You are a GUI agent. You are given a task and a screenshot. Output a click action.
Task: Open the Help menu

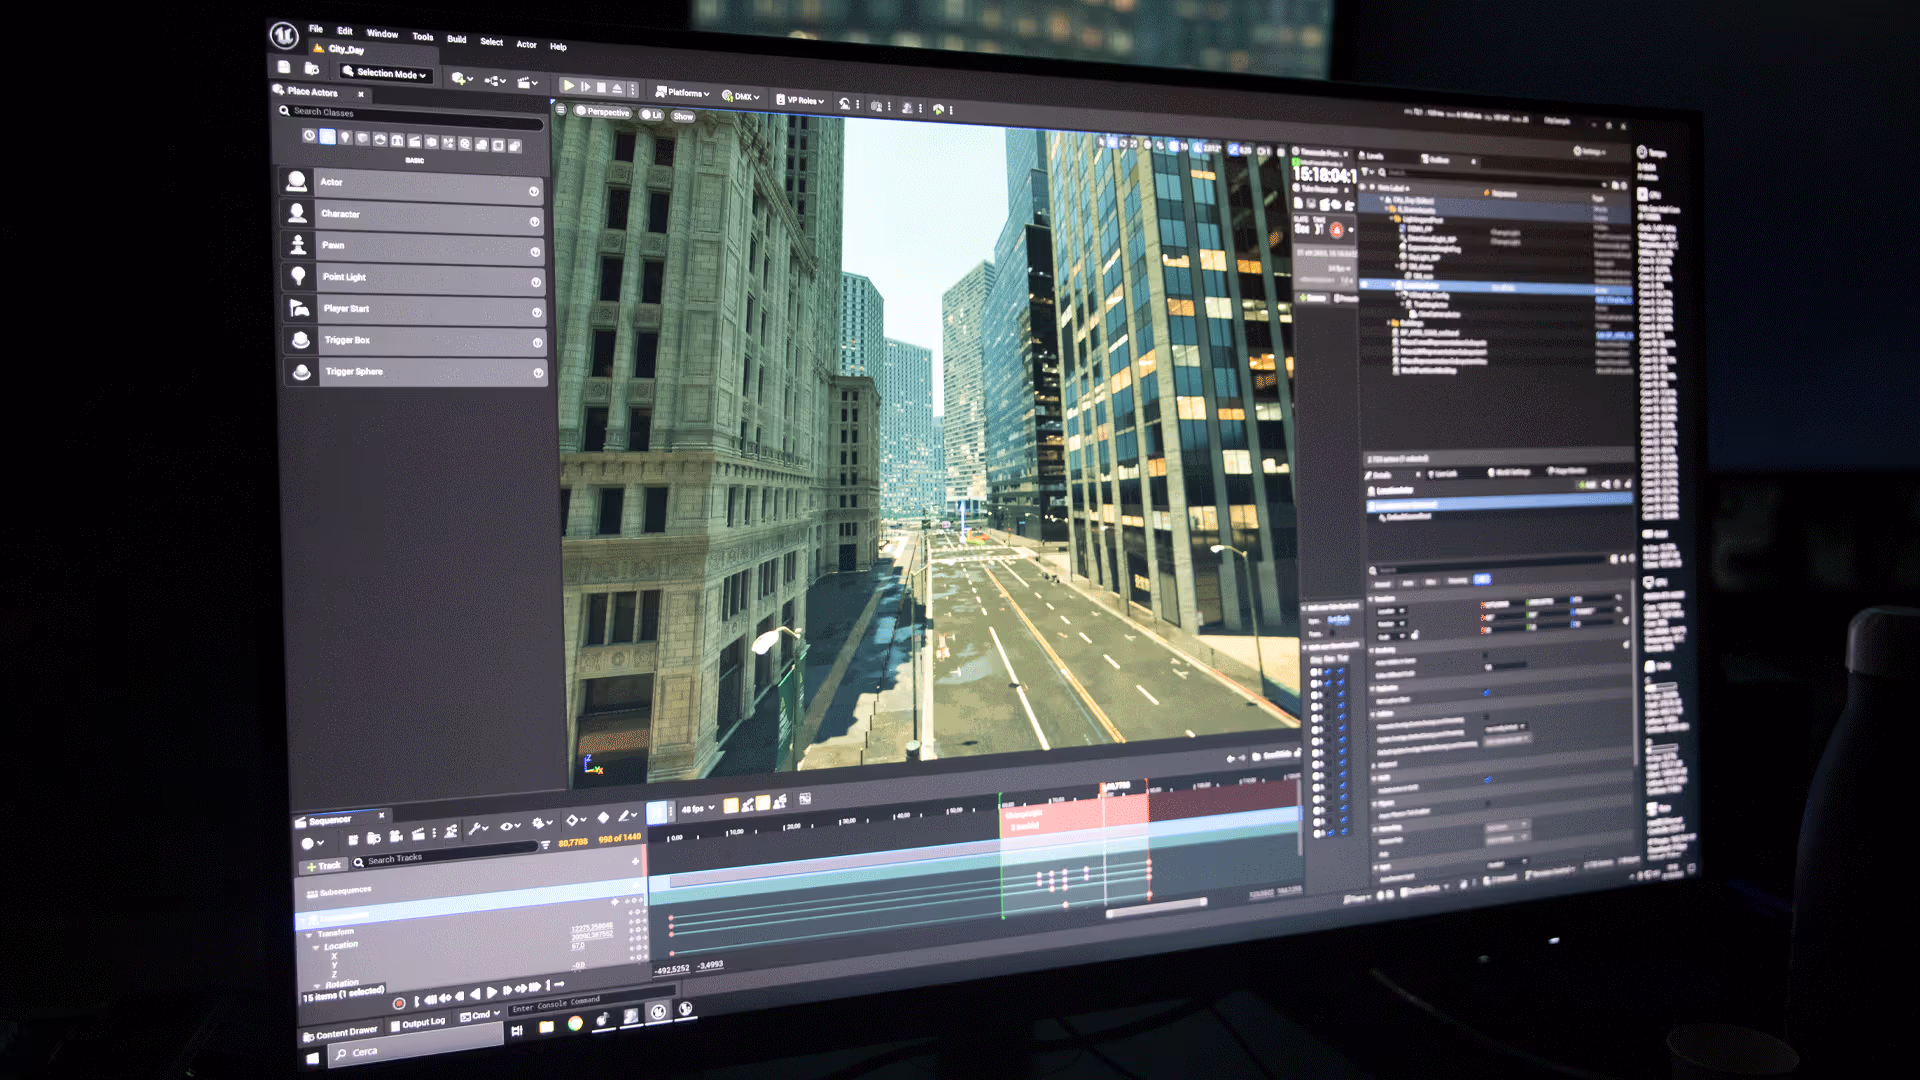(x=558, y=46)
